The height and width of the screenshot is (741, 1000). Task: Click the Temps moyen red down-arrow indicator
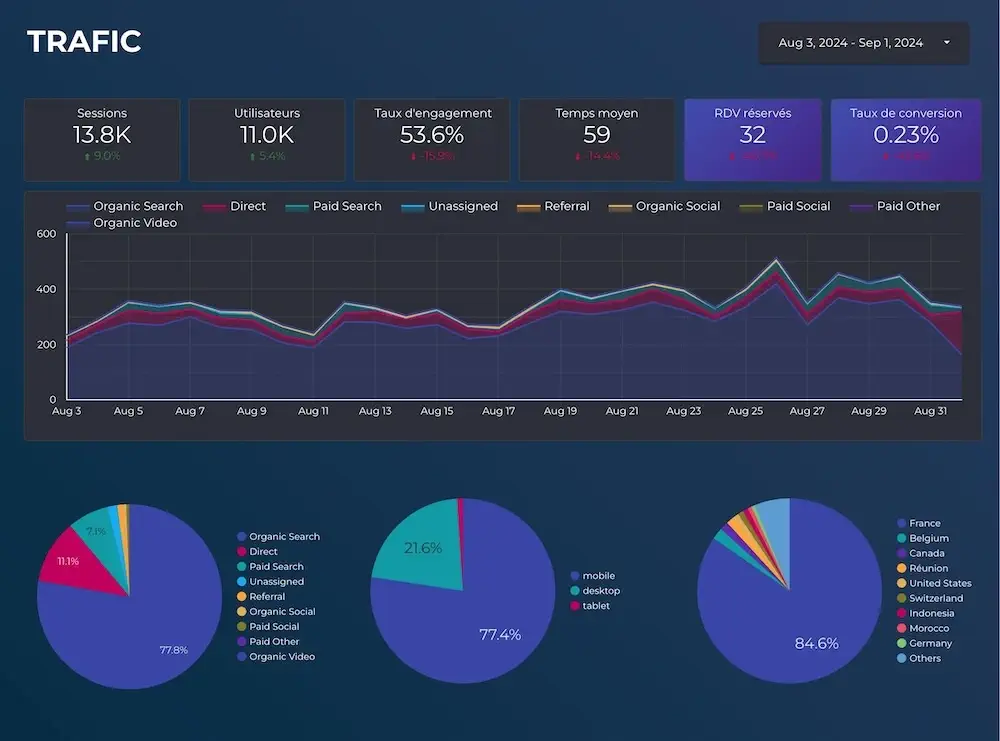[577, 156]
